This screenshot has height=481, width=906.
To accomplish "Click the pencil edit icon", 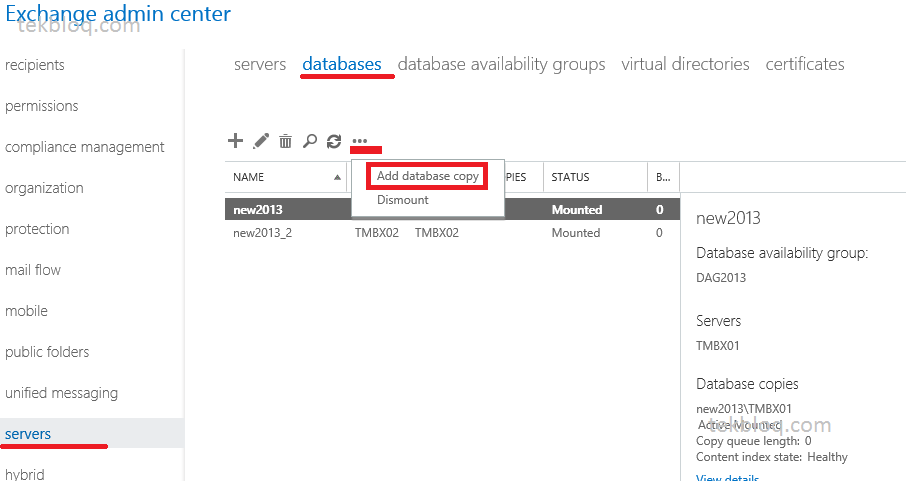I will click(x=261, y=140).
